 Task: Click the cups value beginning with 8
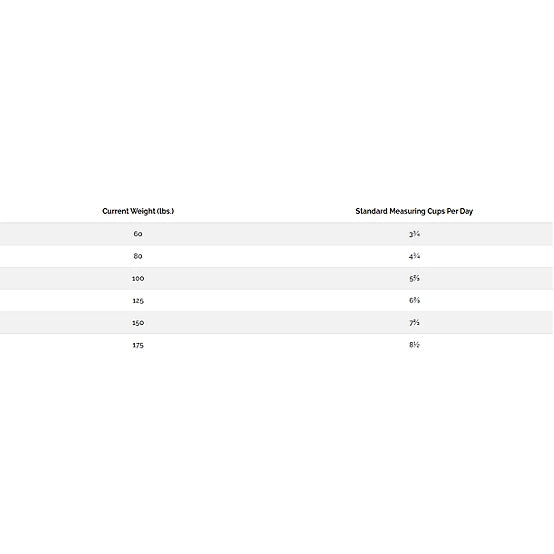pyautogui.click(x=414, y=344)
